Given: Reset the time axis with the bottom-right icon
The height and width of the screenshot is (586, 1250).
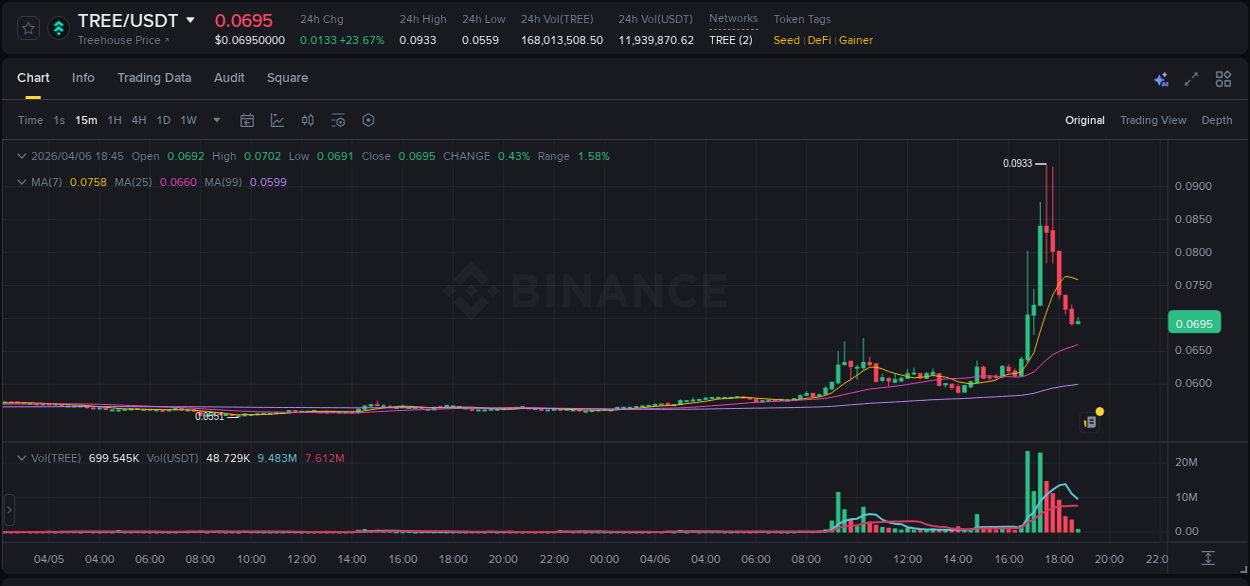Looking at the screenshot, I should pos(1208,557).
